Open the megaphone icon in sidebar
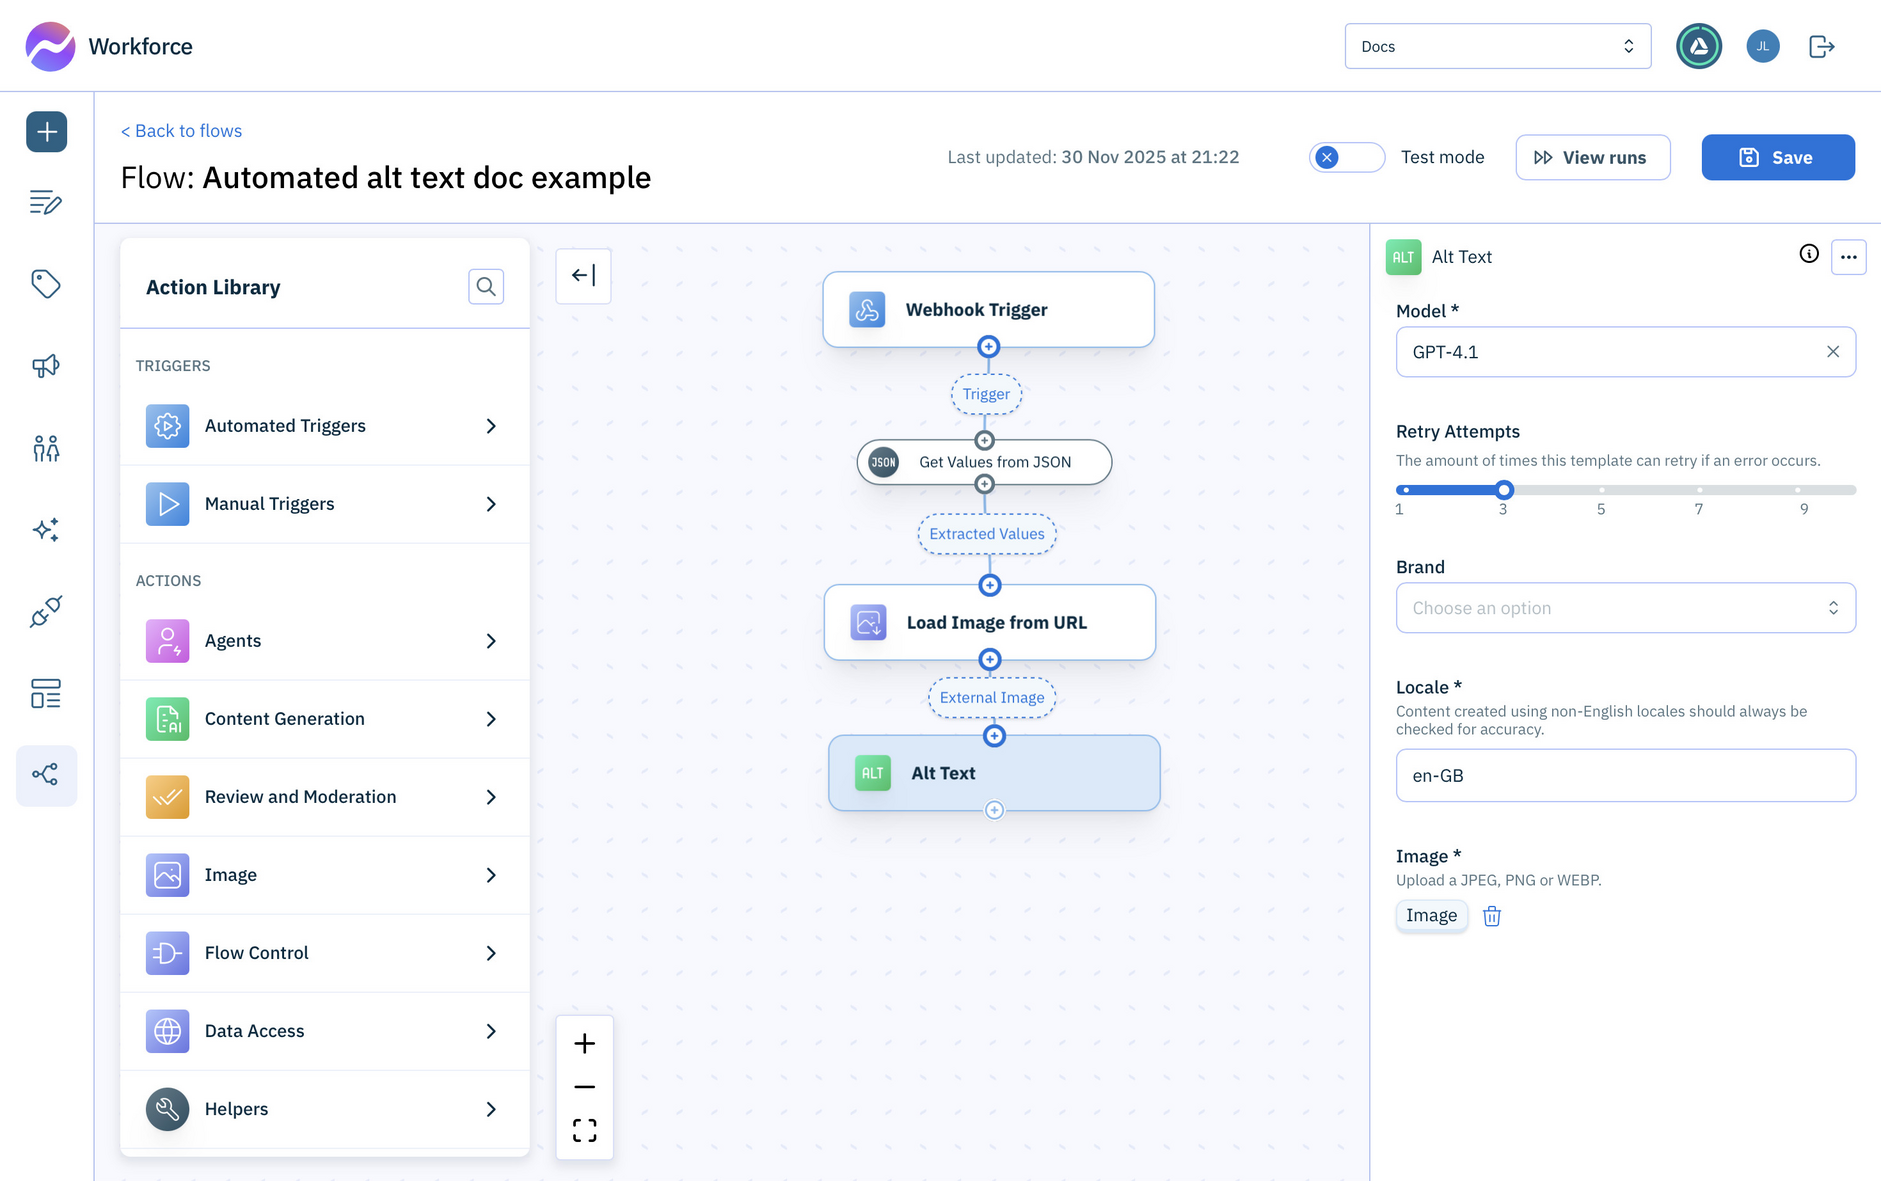Image resolution: width=1881 pixels, height=1181 pixels. 46,366
